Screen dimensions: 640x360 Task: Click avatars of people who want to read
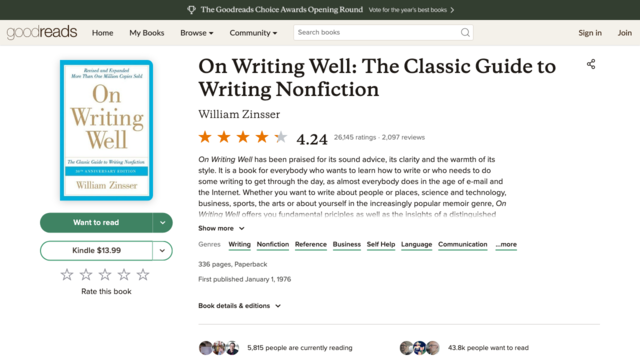pyautogui.click(x=420, y=348)
